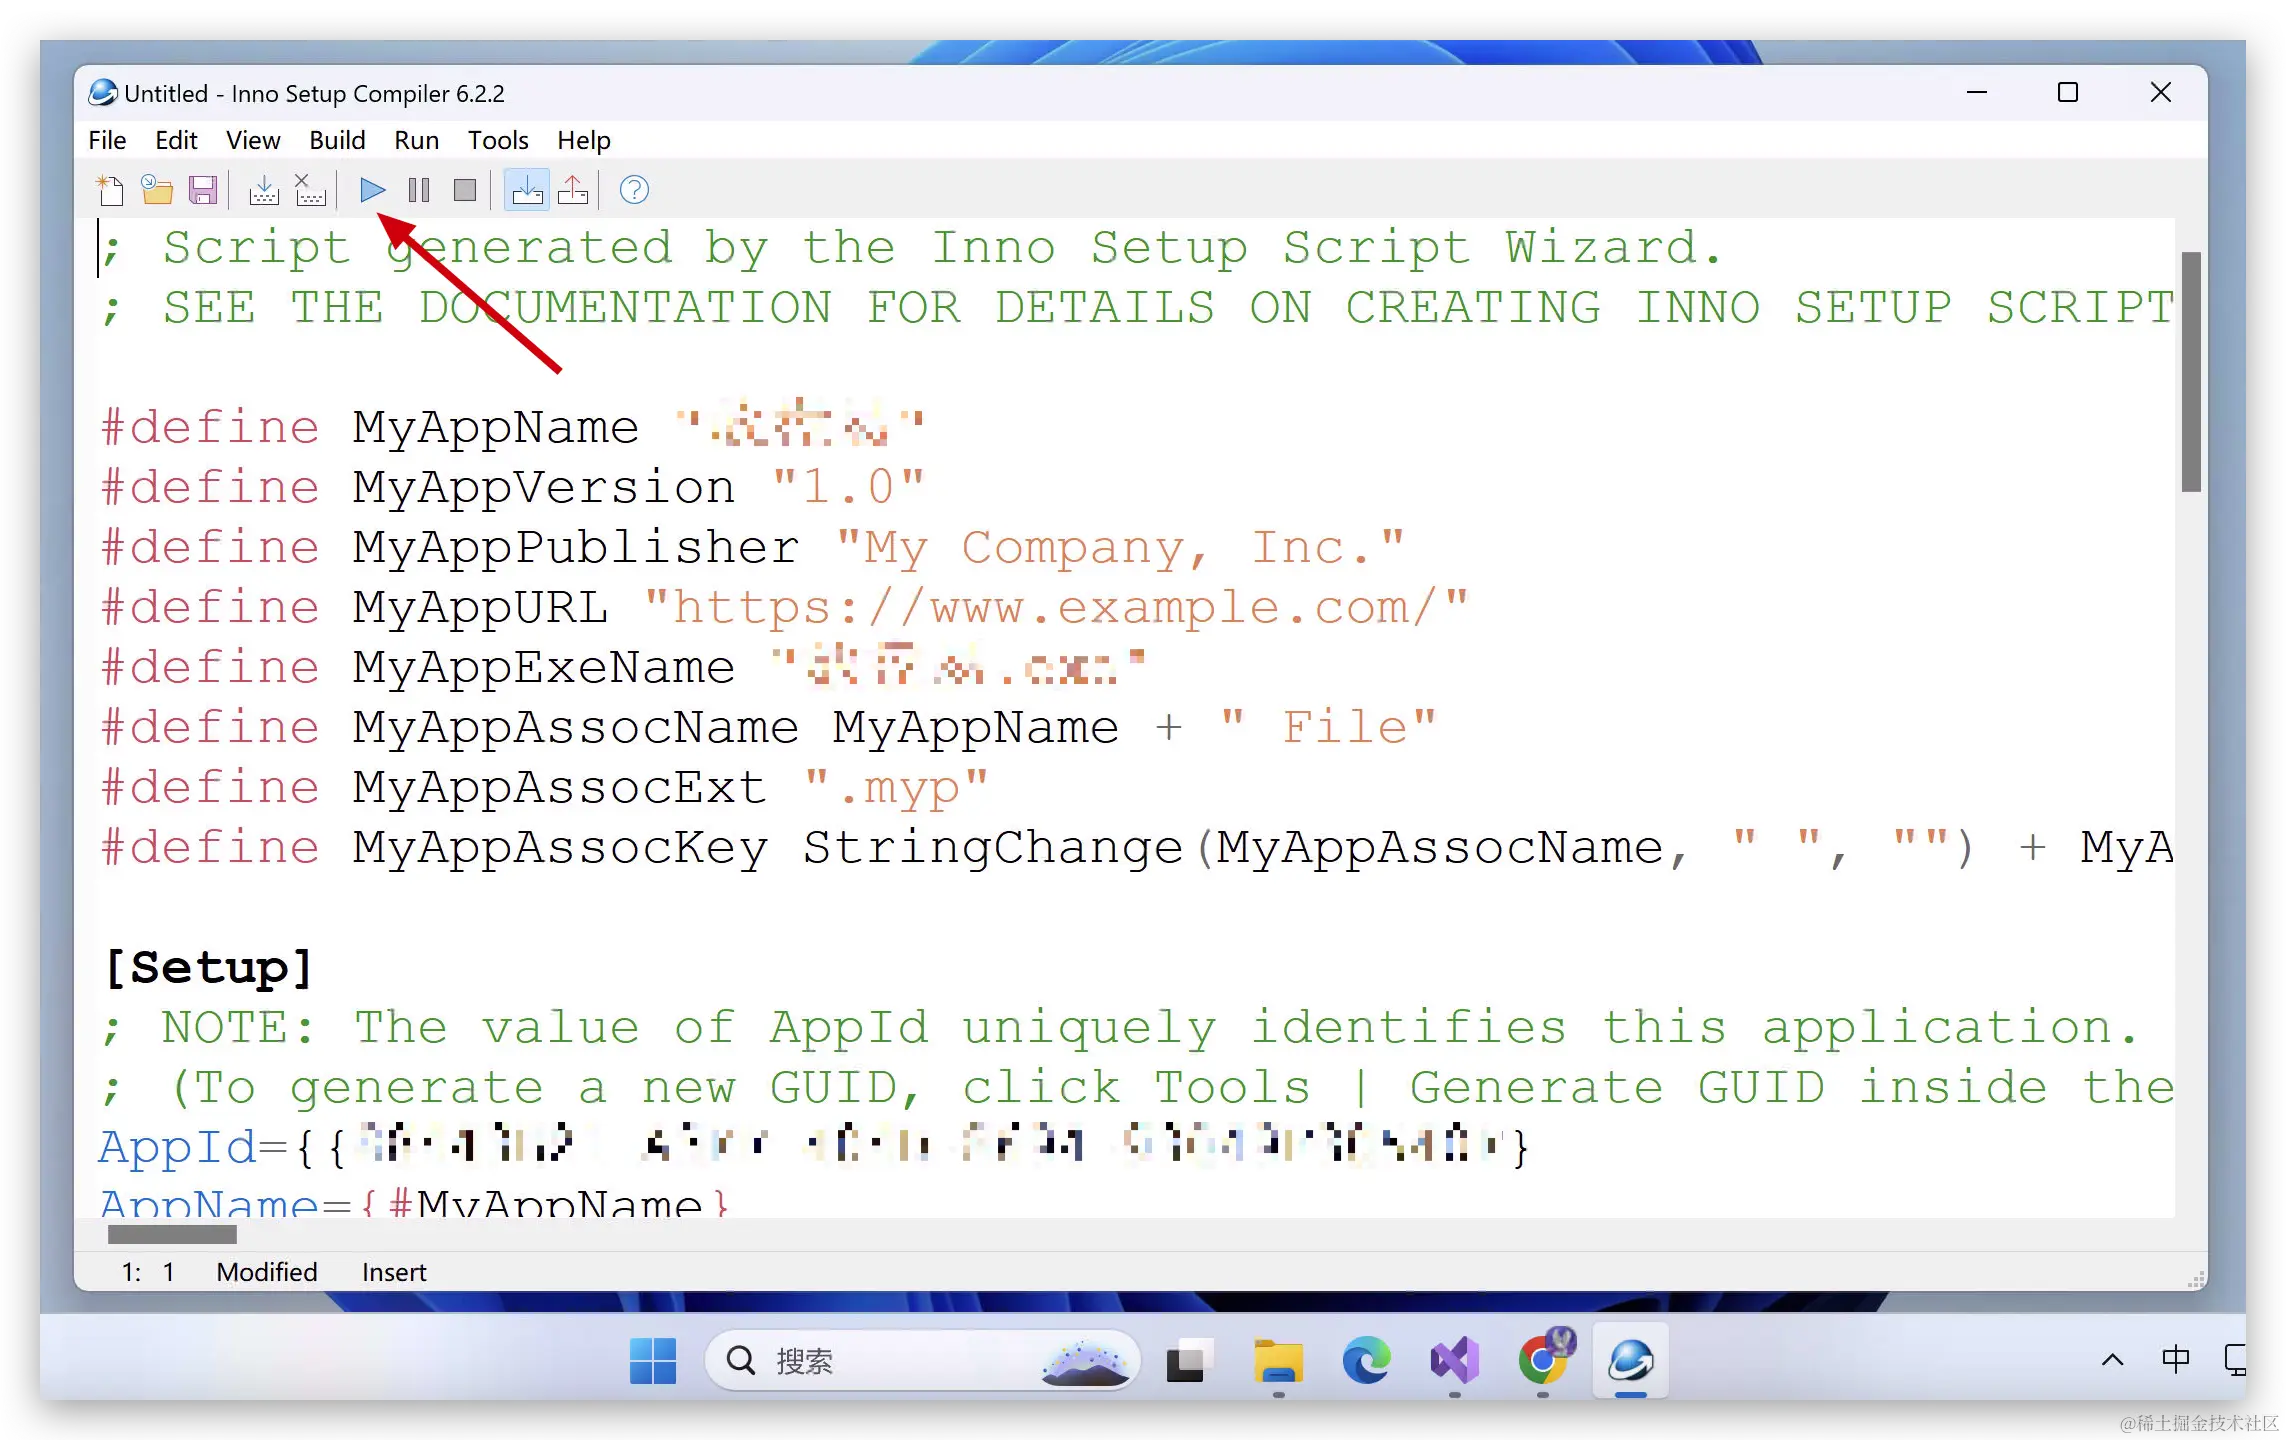Open File Explorer from taskbar
The image size is (2286, 1440).
point(1278,1360)
